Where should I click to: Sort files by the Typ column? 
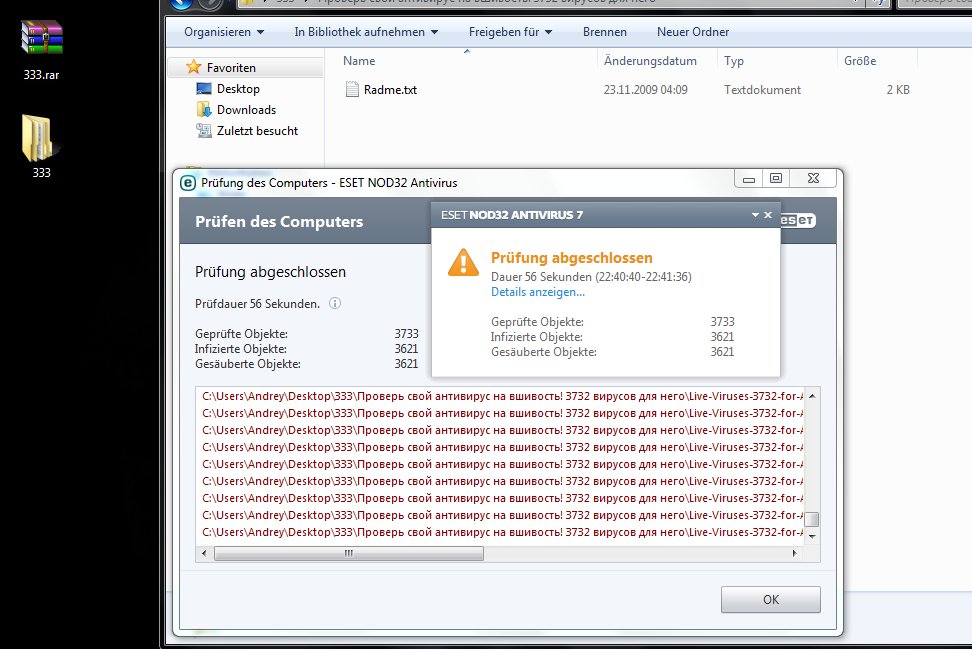pos(734,61)
